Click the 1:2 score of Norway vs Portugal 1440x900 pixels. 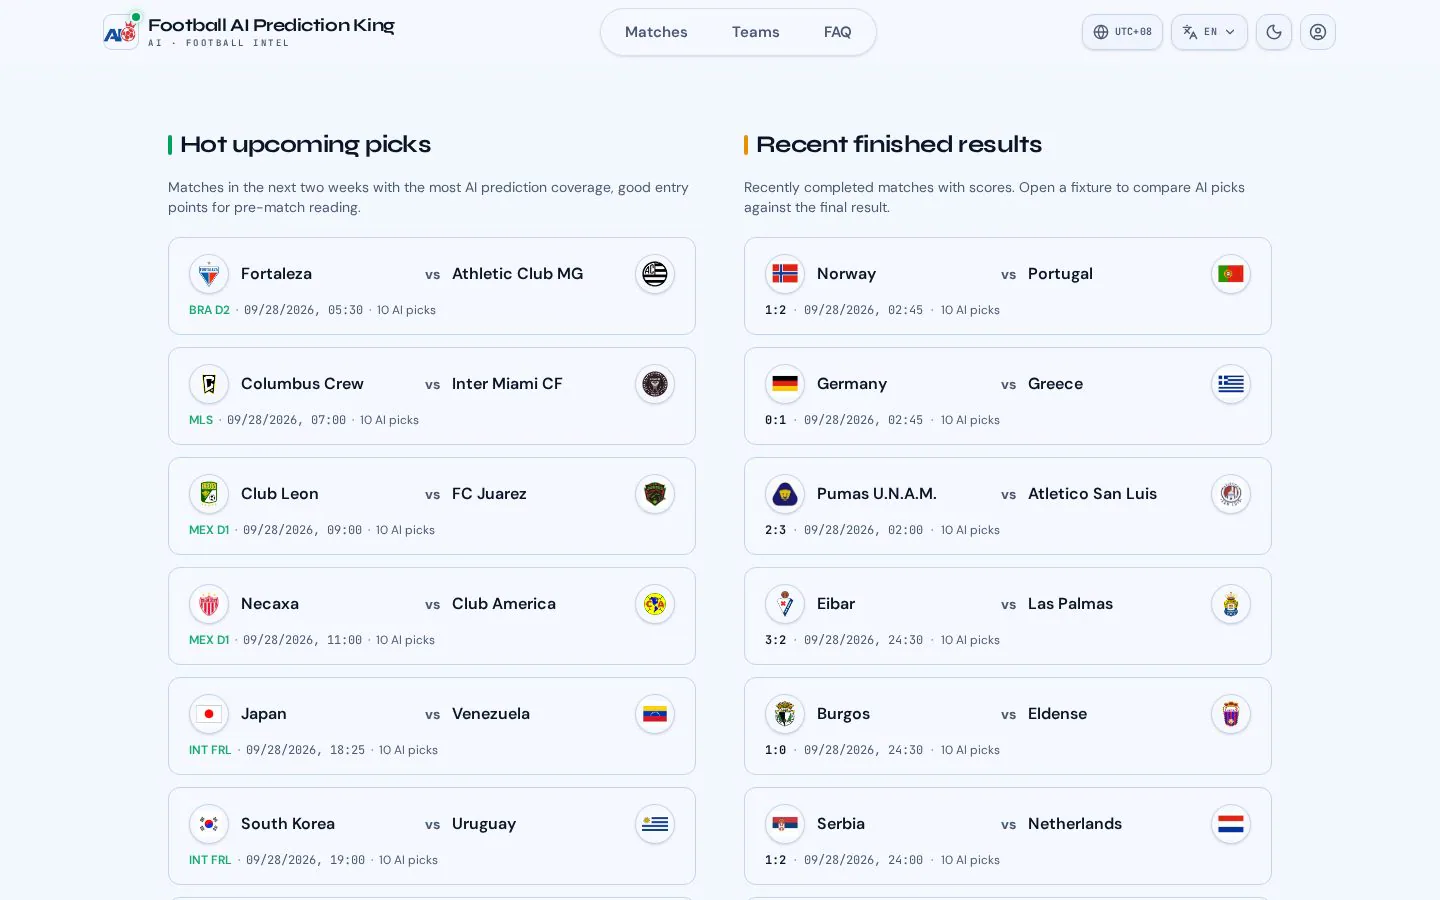tap(776, 310)
